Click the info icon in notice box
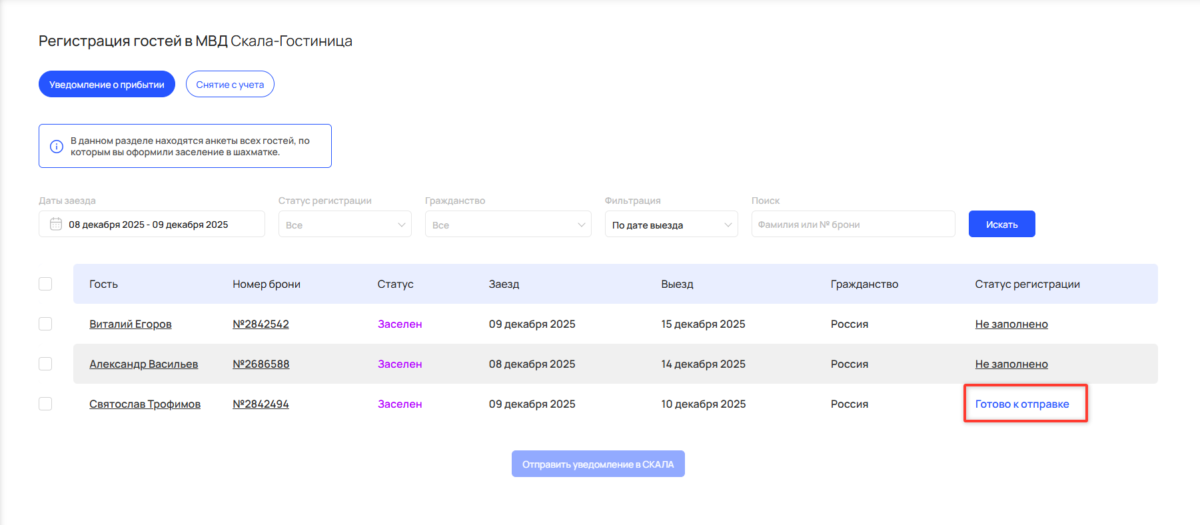Image resolution: width=1200 pixels, height=525 pixels. click(x=56, y=146)
